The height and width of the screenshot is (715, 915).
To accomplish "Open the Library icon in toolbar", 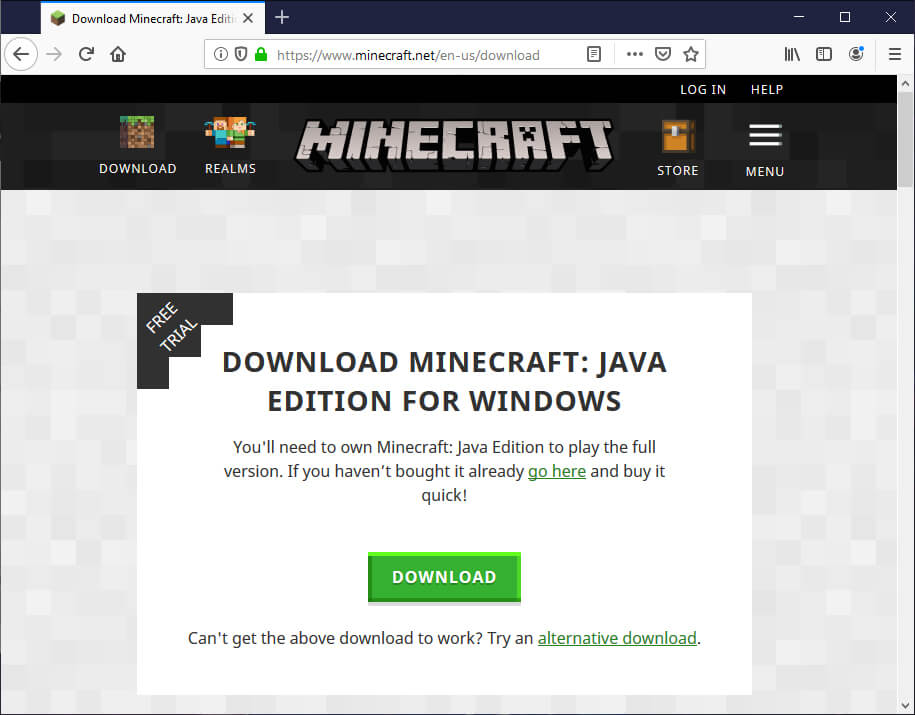I will point(792,54).
